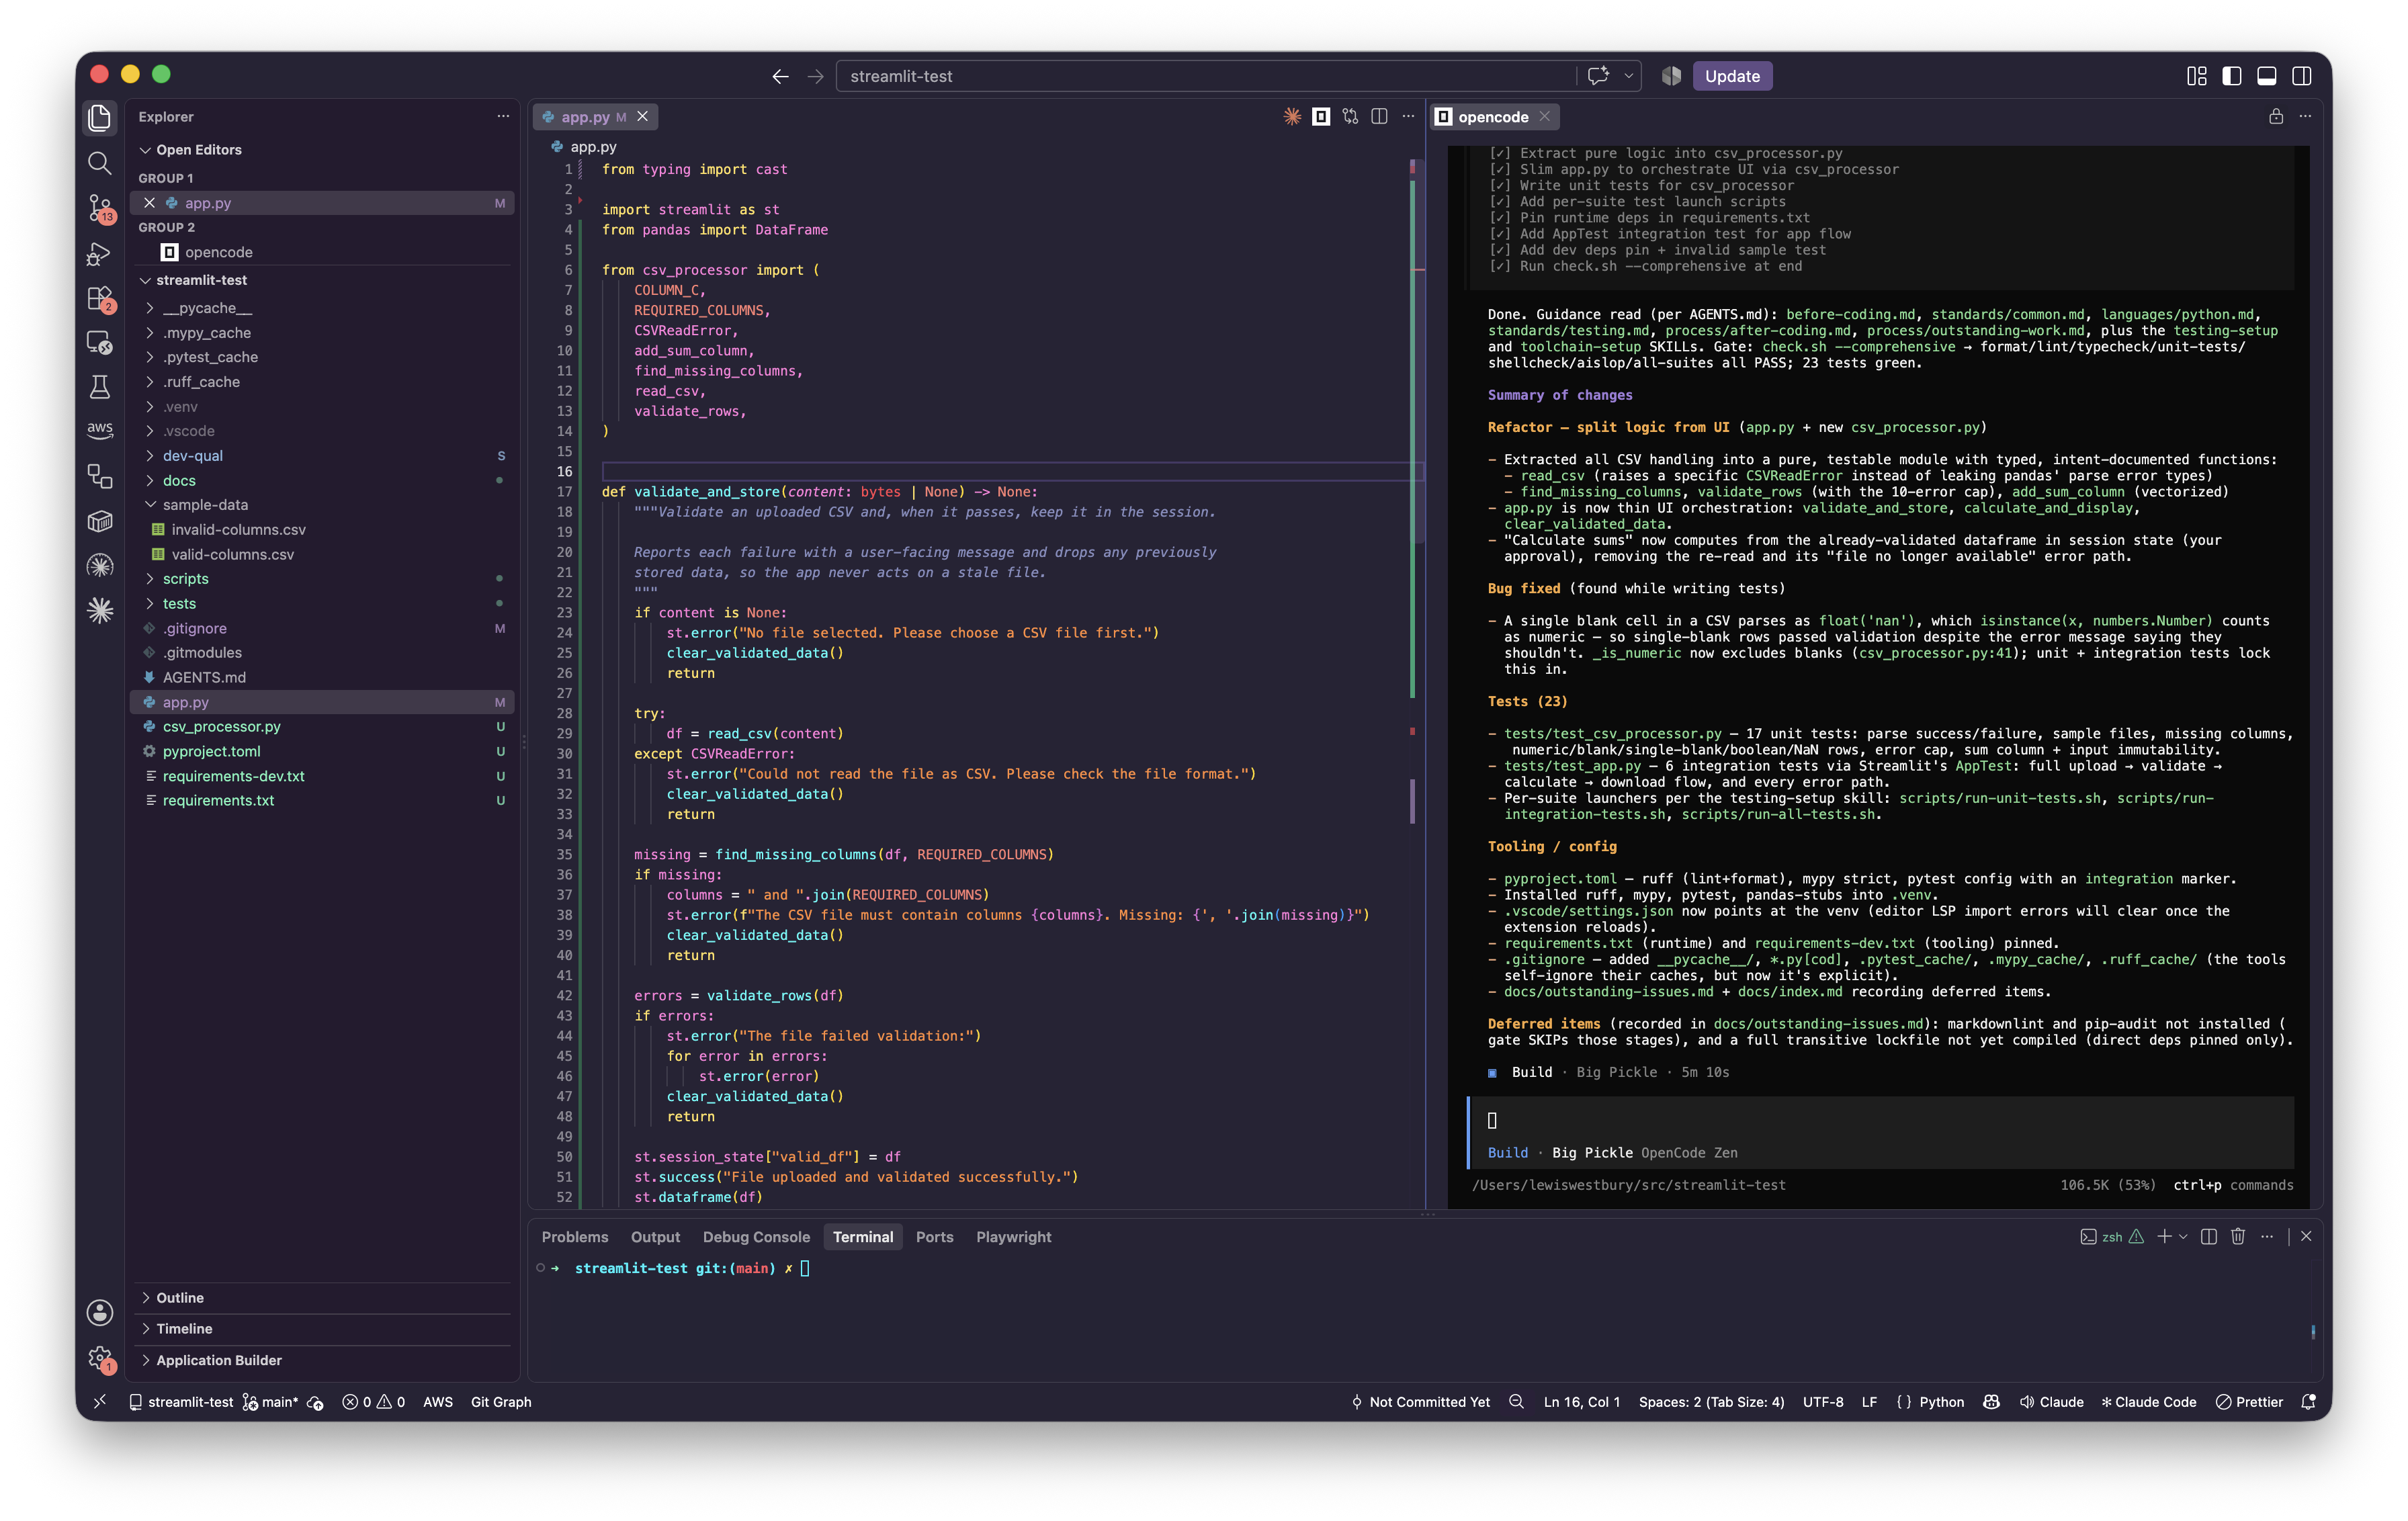Switch to the Debug Console tab
Viewport: 2408px width, 1521px height.
tap(756, 1237)
